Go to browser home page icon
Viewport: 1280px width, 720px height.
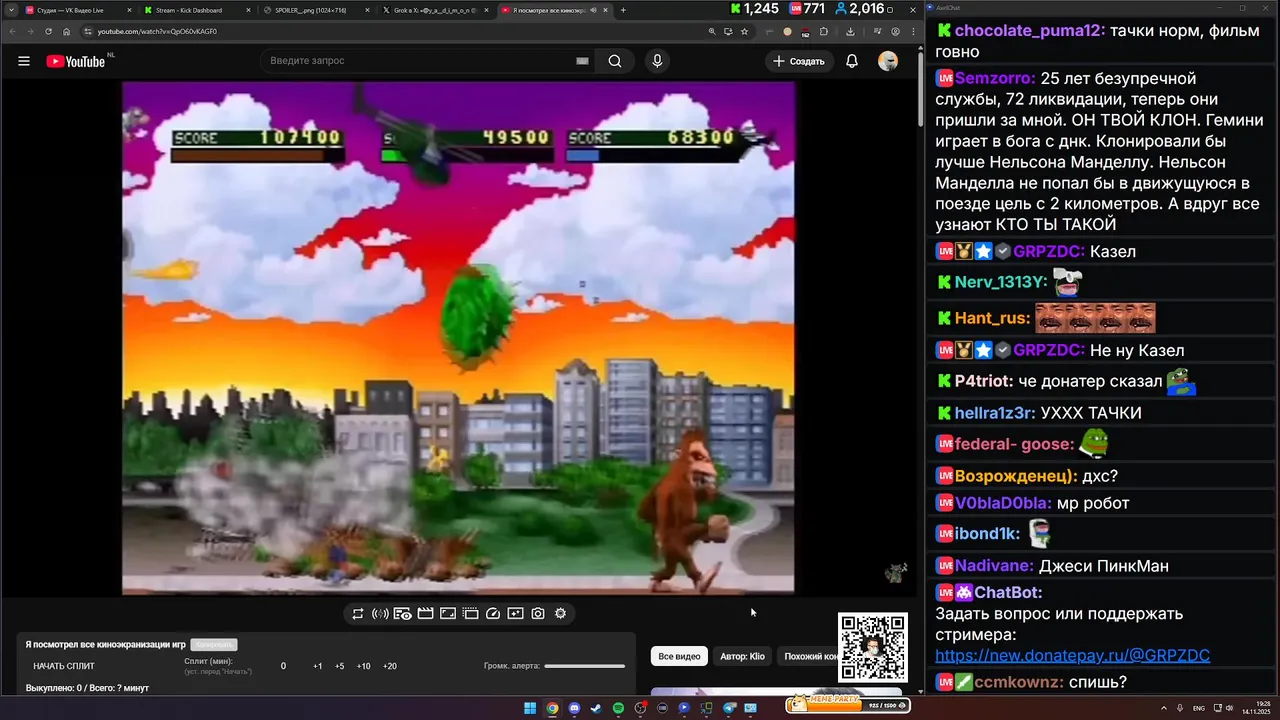[67, 31]
